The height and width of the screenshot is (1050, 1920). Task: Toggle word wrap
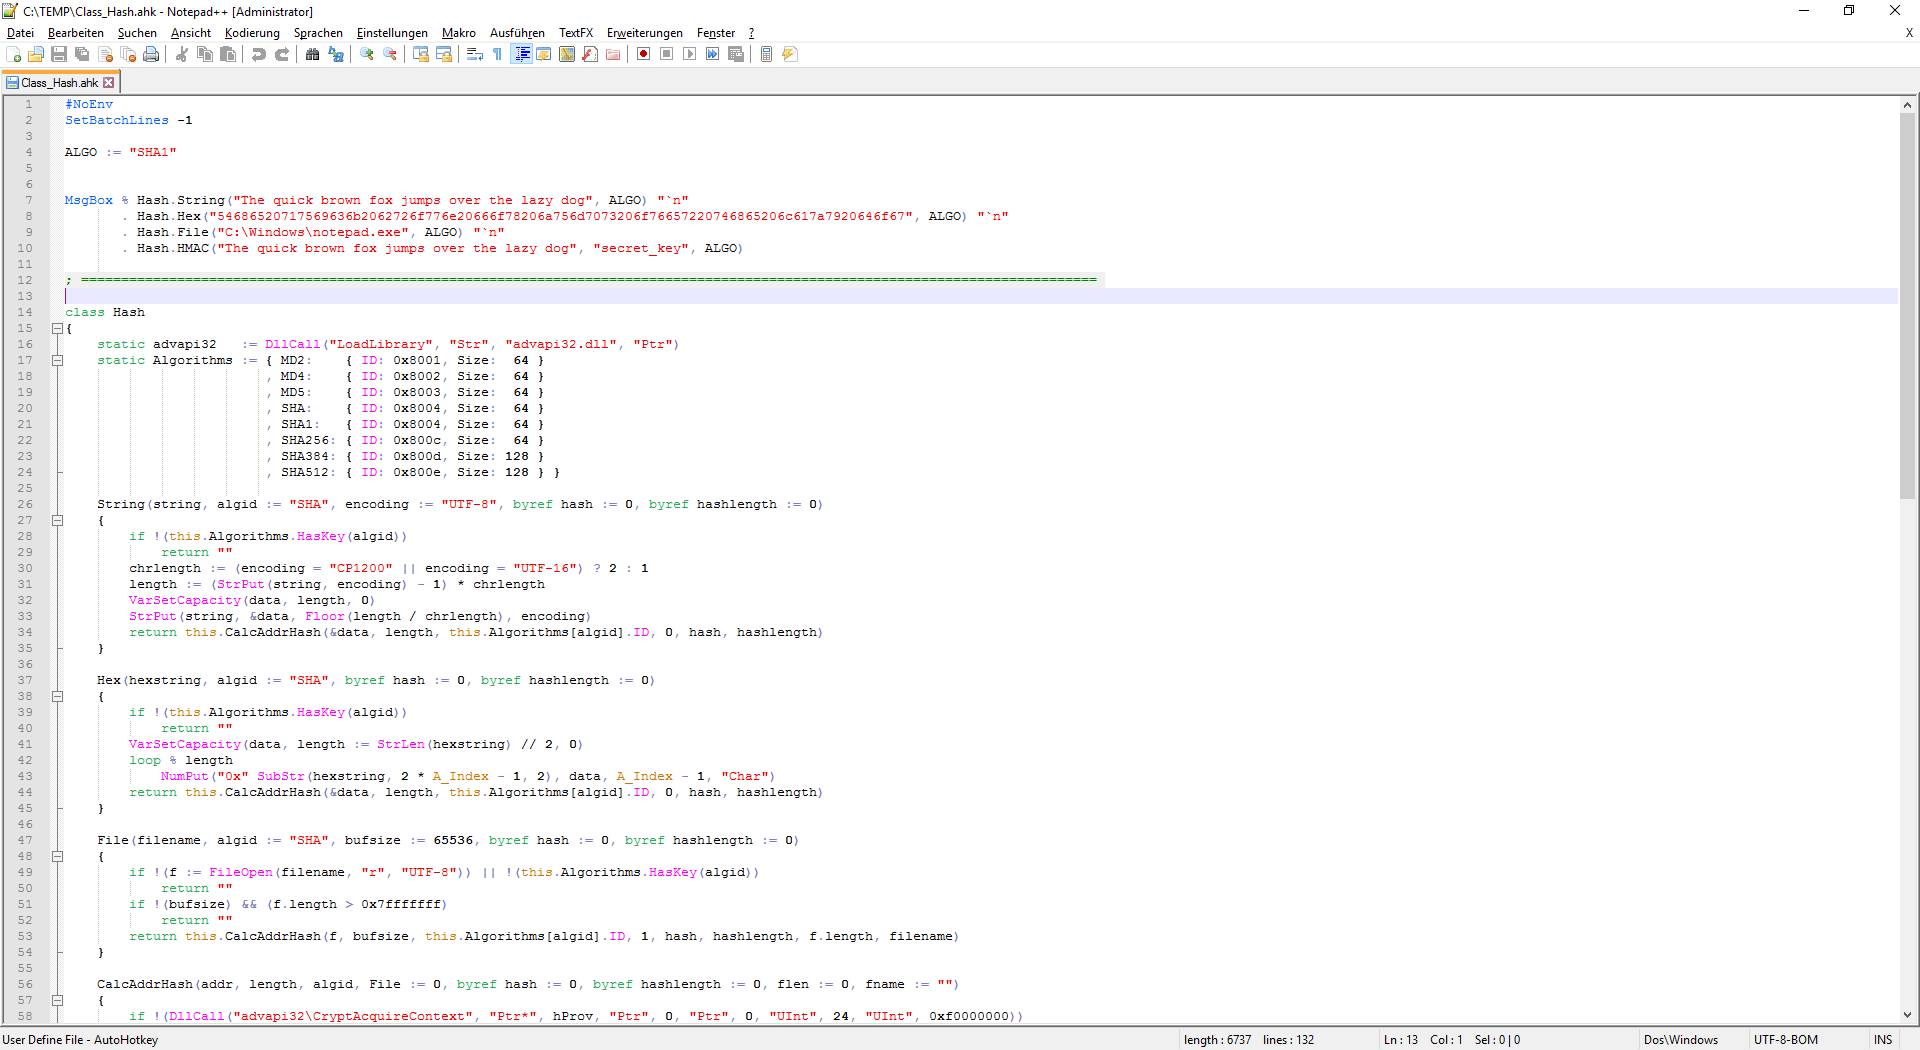coord(473,54)
